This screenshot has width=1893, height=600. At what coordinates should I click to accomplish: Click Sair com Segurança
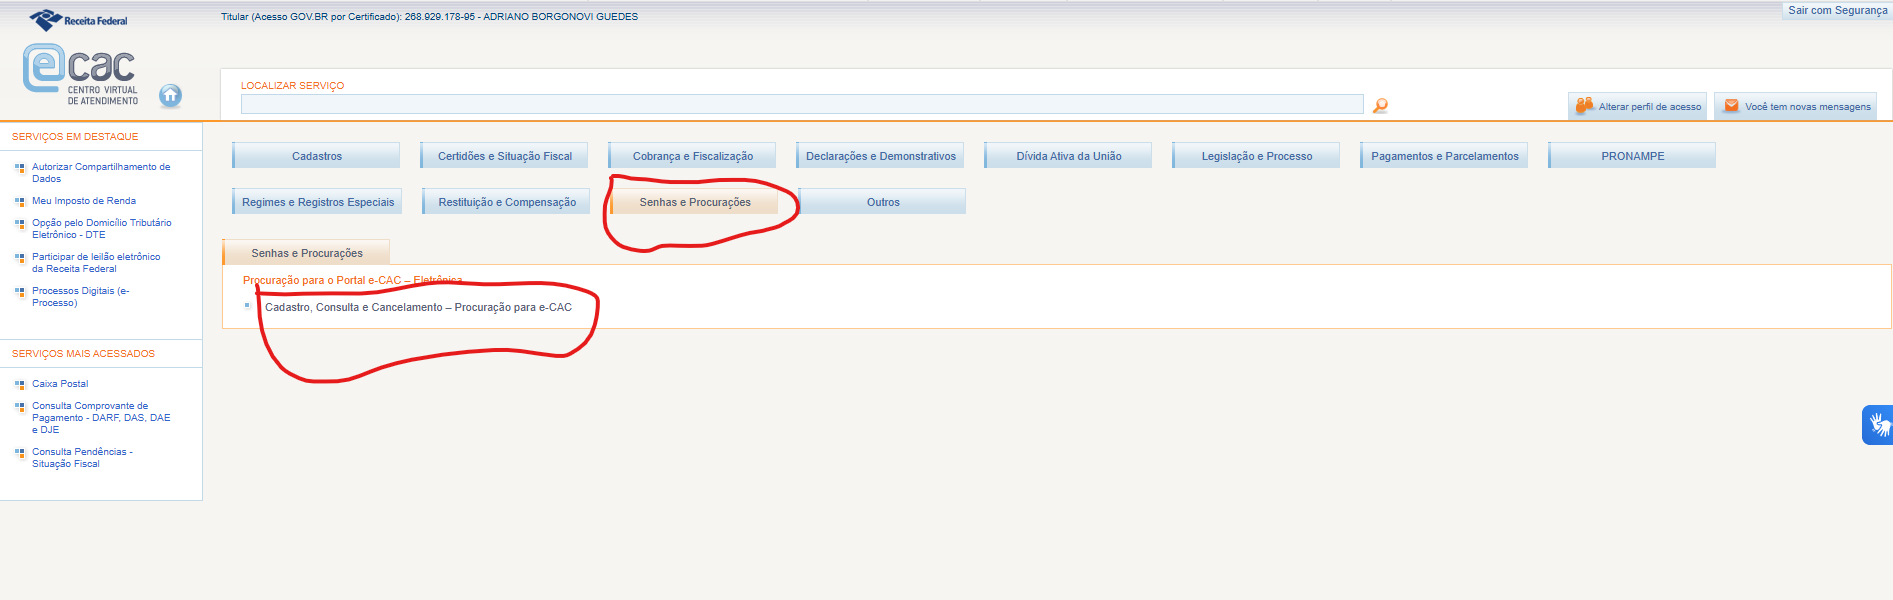(1837, 10)
